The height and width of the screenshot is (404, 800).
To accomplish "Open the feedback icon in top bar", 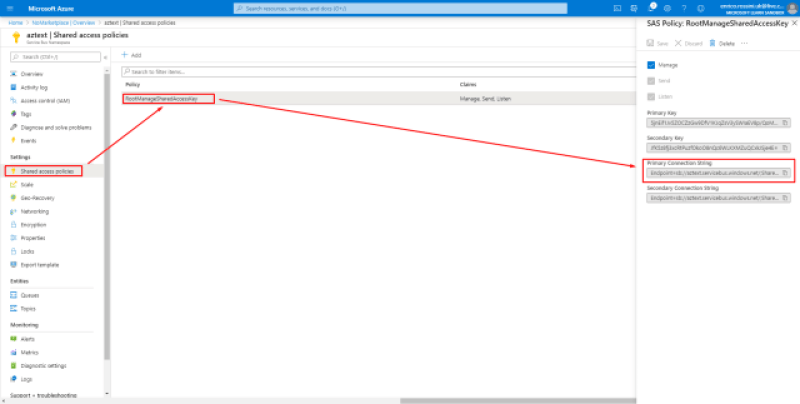I will coord(701,9).
